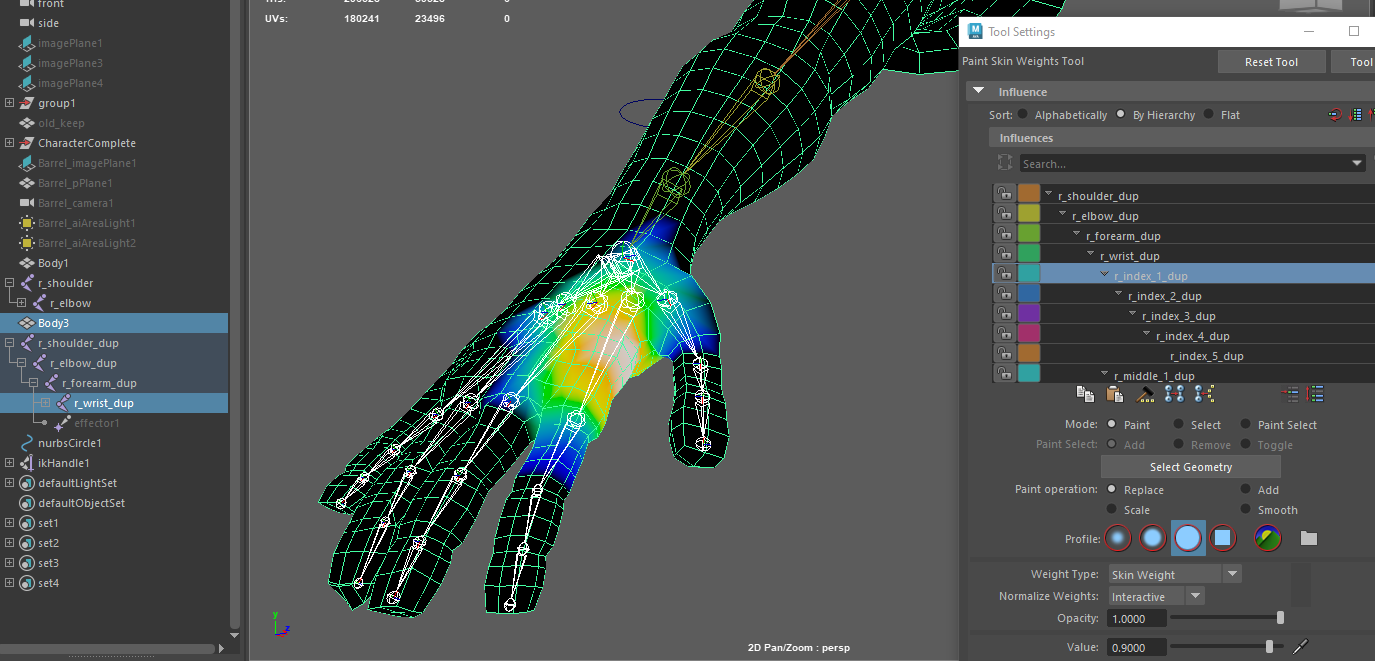Expand group1 in the Outliner

coord(10,103)
